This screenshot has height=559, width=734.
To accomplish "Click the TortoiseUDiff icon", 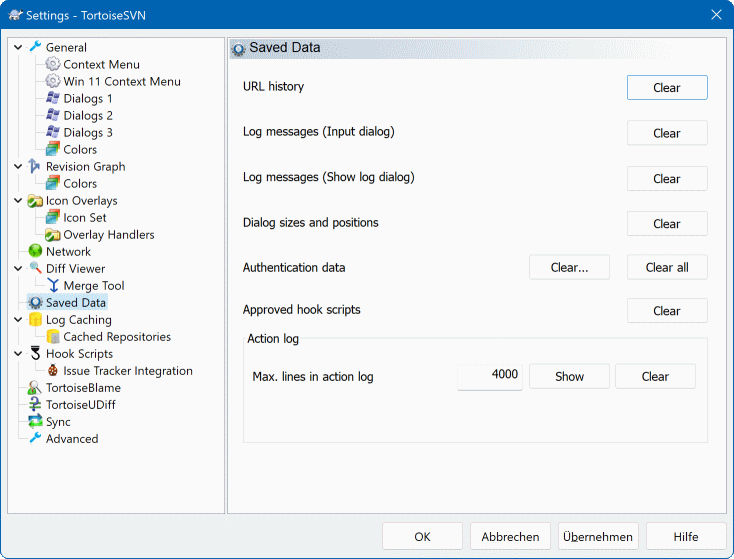I will [x=35, y=405].
